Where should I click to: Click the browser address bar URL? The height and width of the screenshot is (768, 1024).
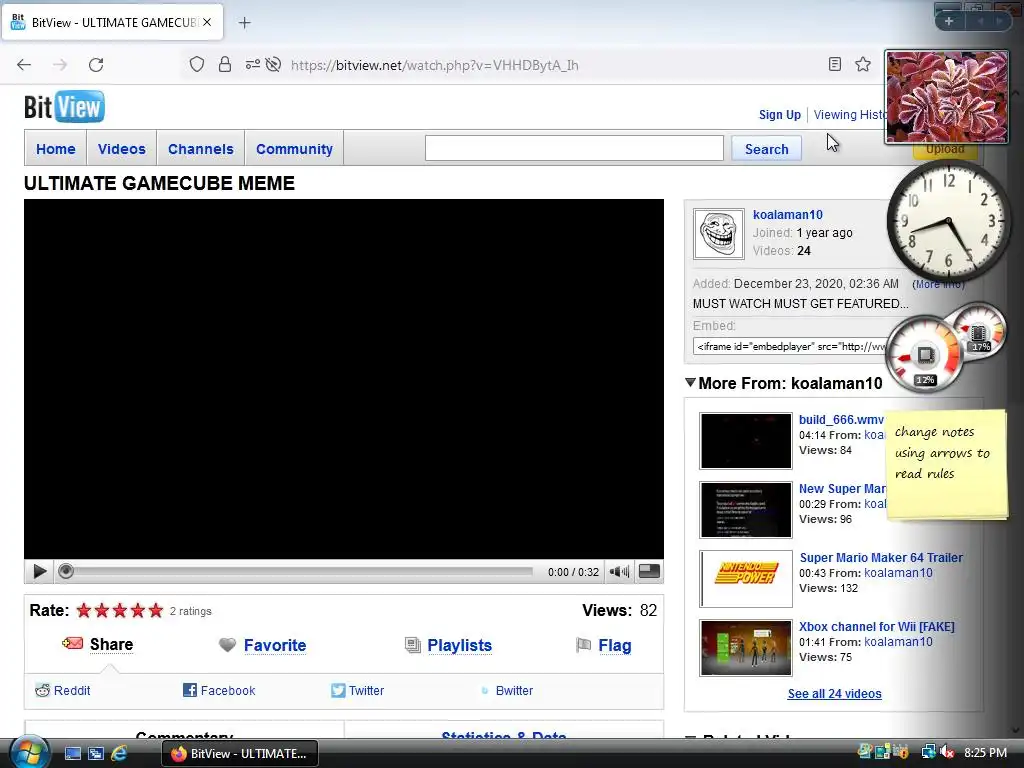pyautogui.click(x=434, y=65)
